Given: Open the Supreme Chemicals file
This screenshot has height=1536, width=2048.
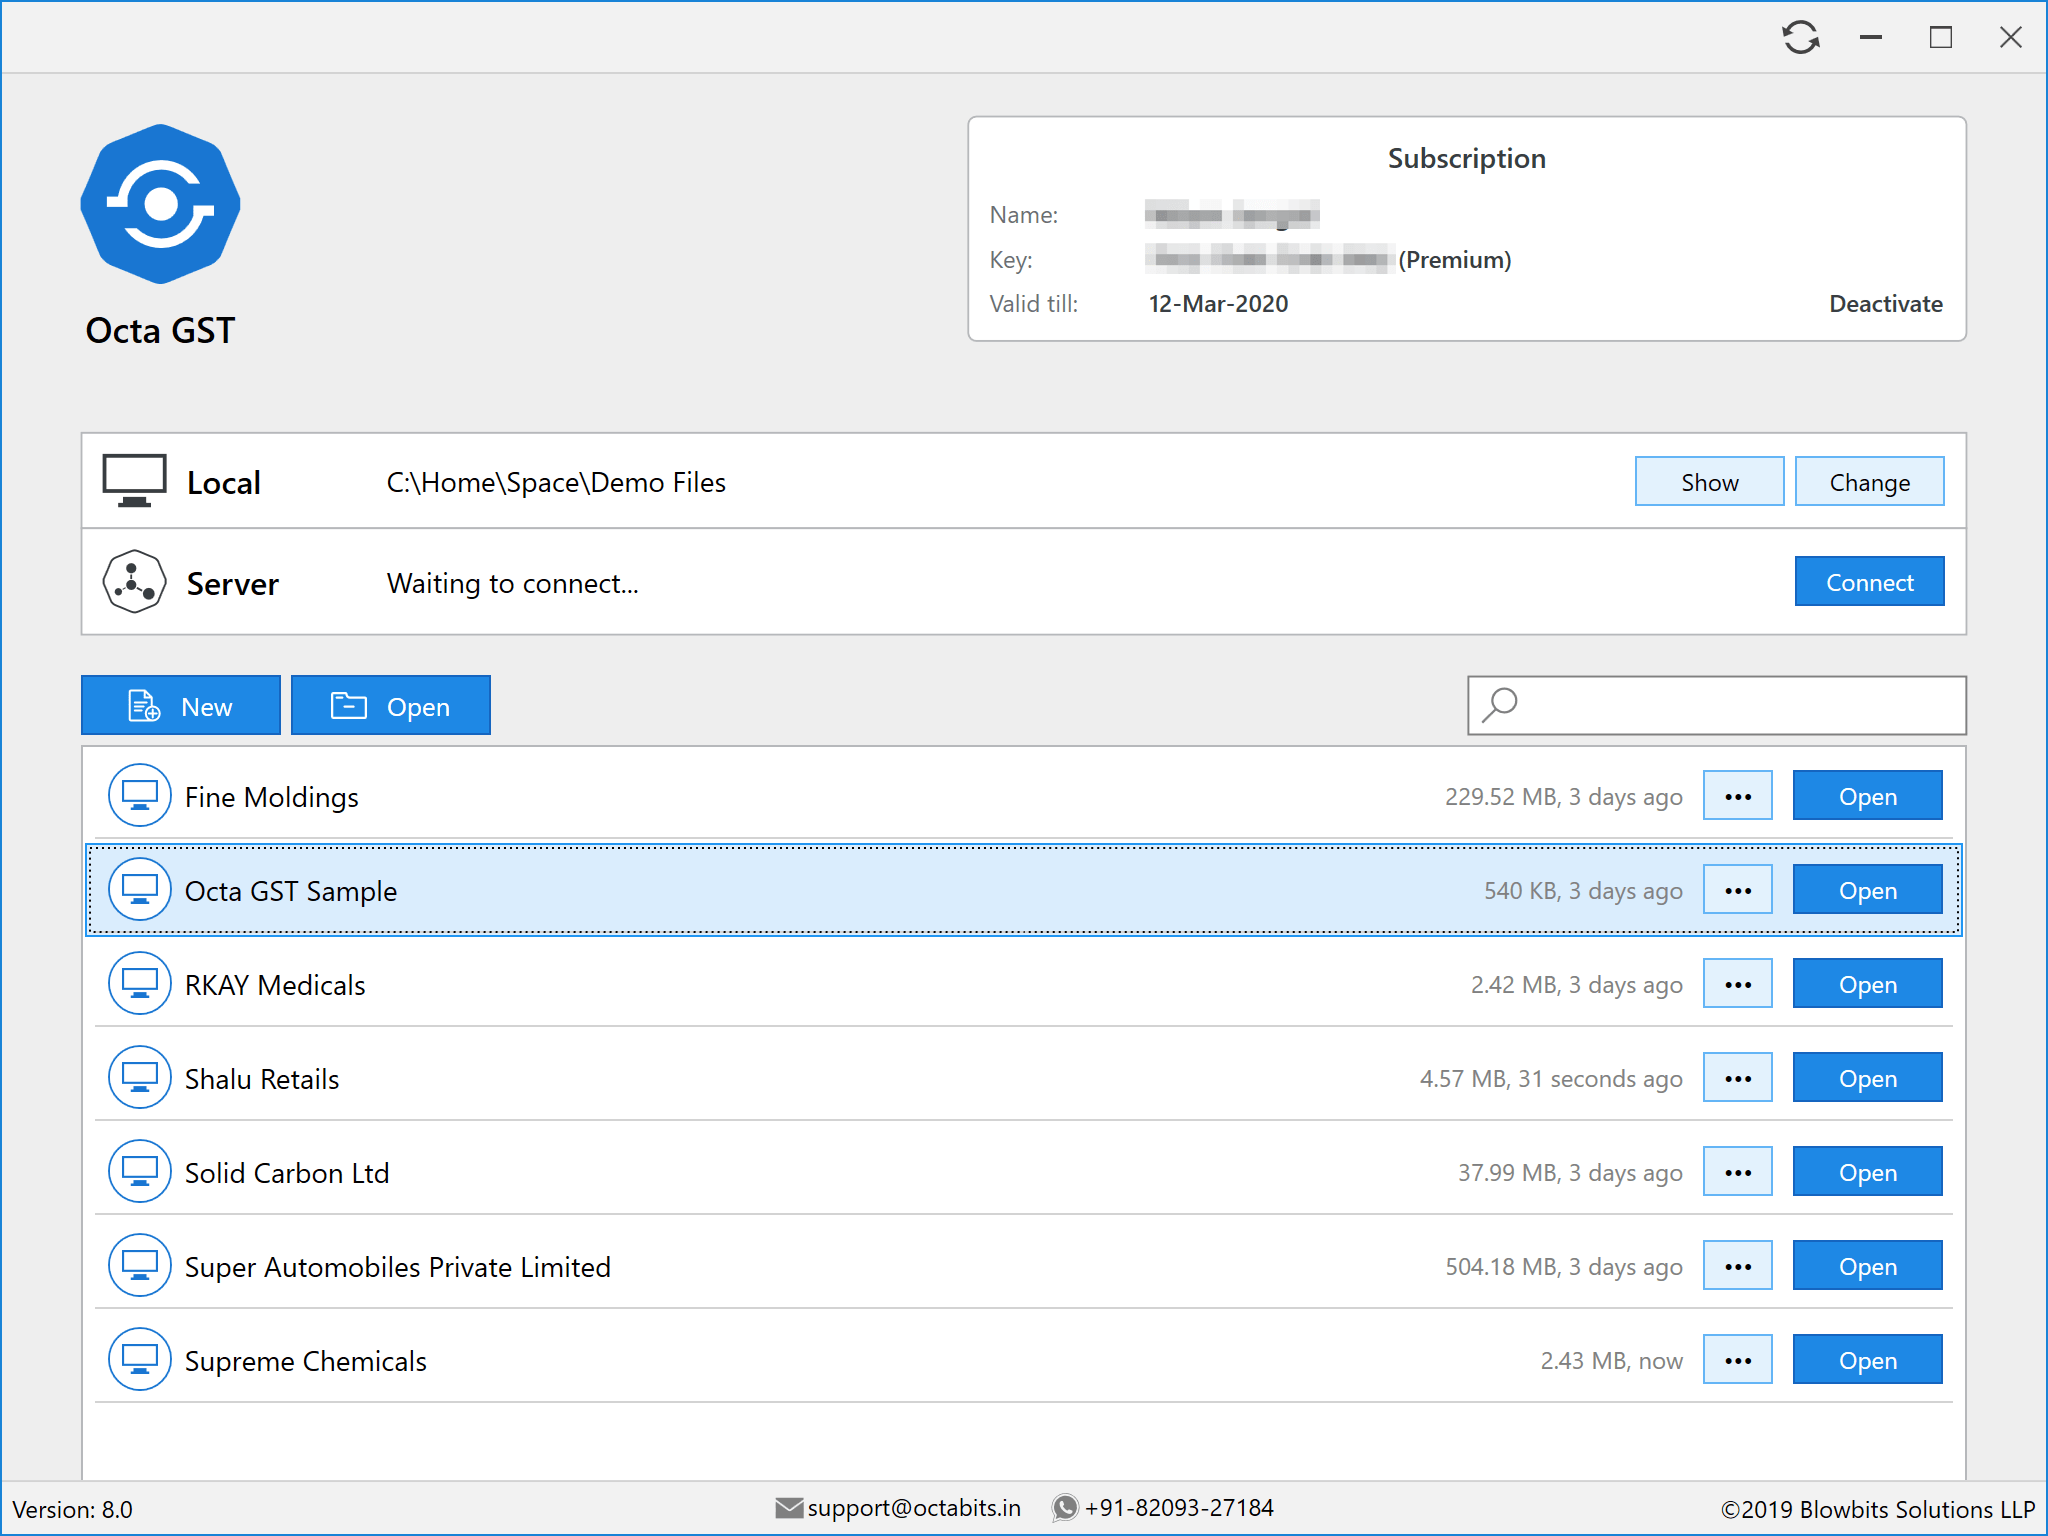Looking at the screenshot, I should coord(1867,1360).
